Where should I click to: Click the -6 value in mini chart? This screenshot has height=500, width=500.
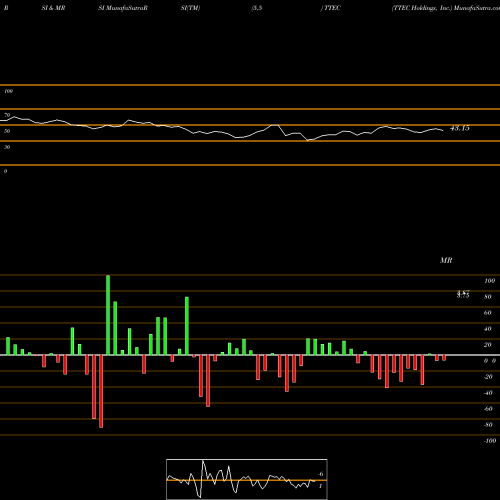[320, 474]
